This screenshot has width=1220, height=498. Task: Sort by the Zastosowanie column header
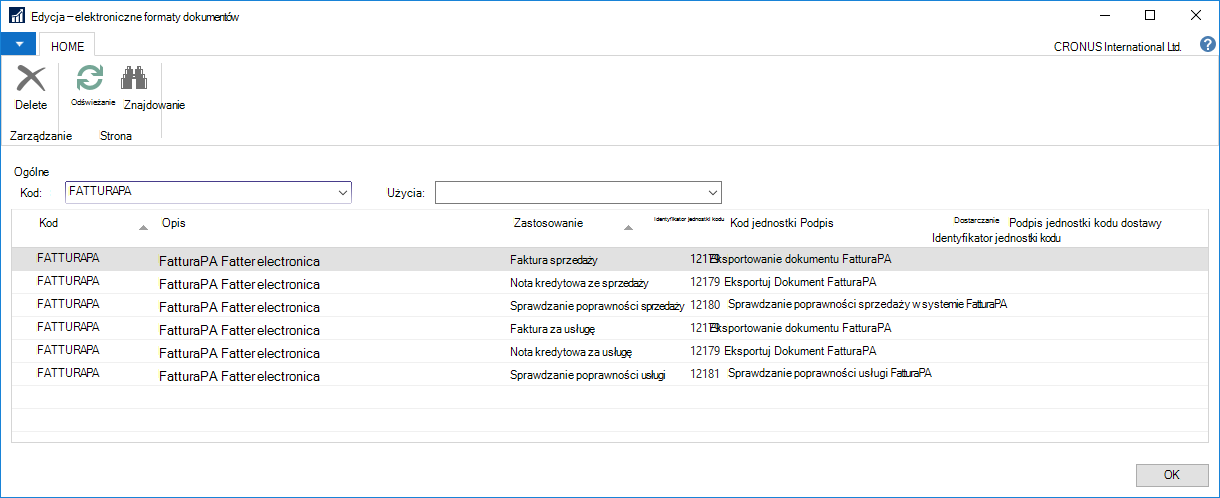coord(548,223)
